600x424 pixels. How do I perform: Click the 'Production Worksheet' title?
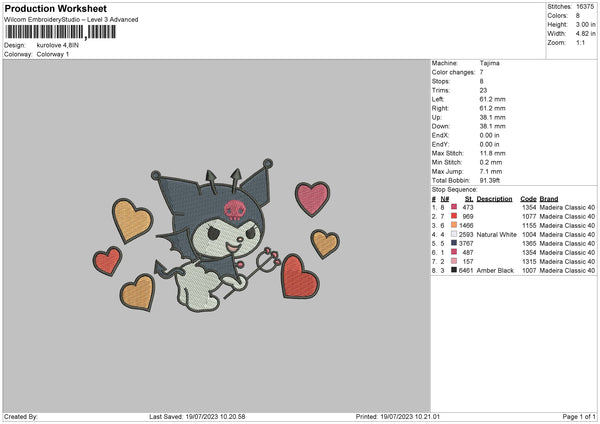pyautogui.click(x=55, y=8)
